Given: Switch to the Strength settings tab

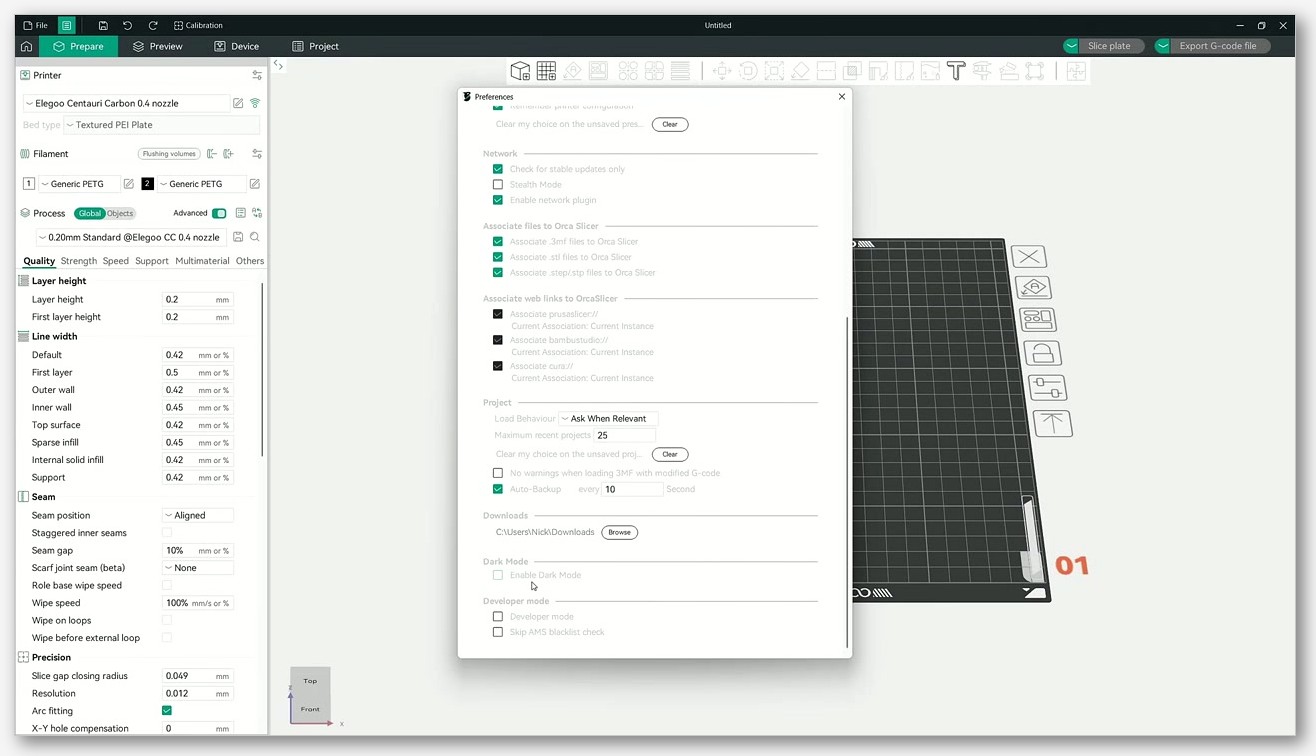Looking at the screenshot, I should pos(79,261).
